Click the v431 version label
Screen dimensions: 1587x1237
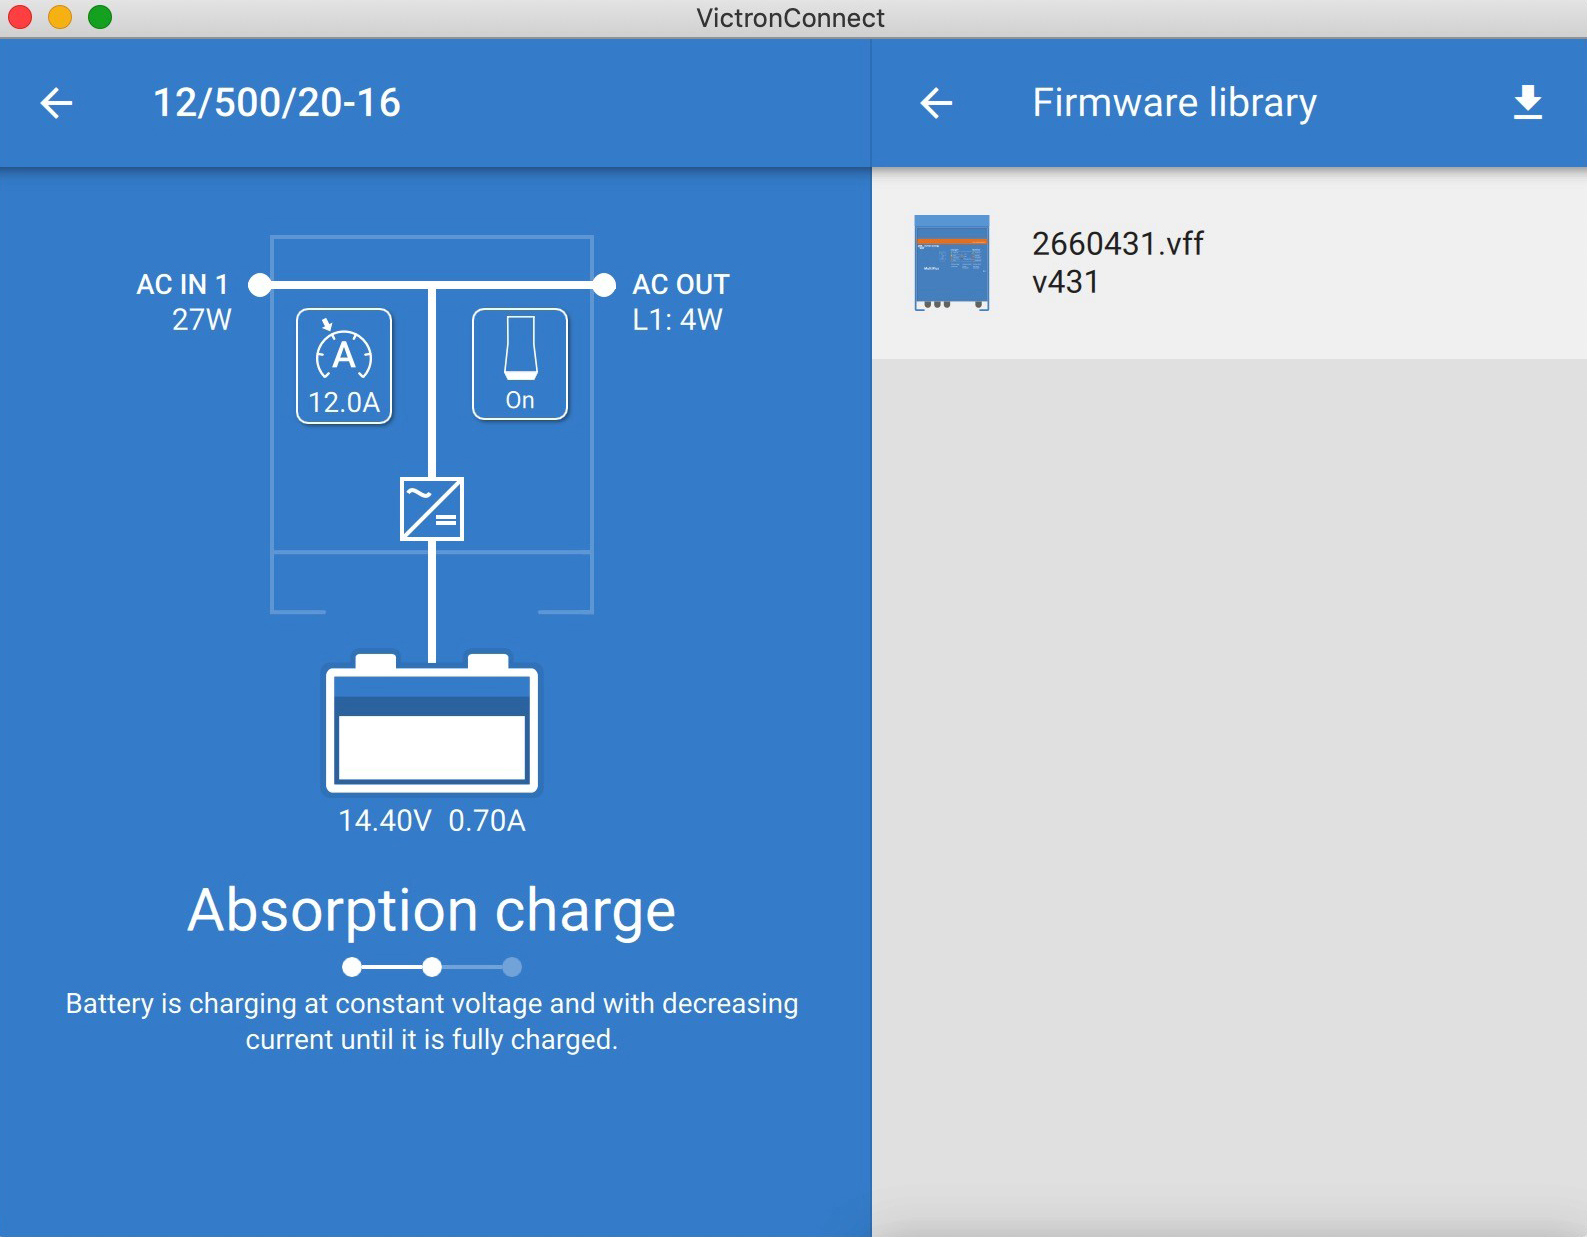coord(1065,283)
